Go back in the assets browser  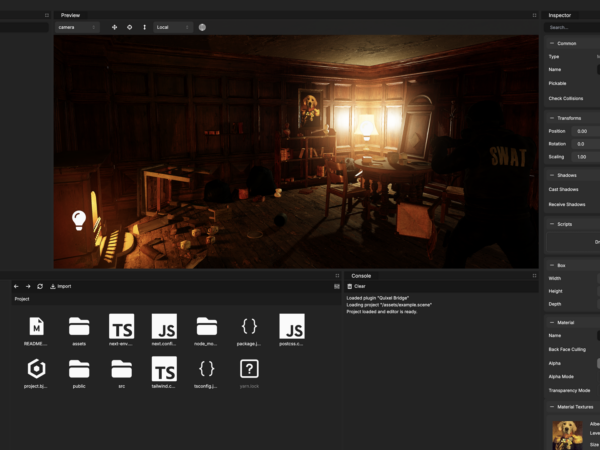point(16,286)
